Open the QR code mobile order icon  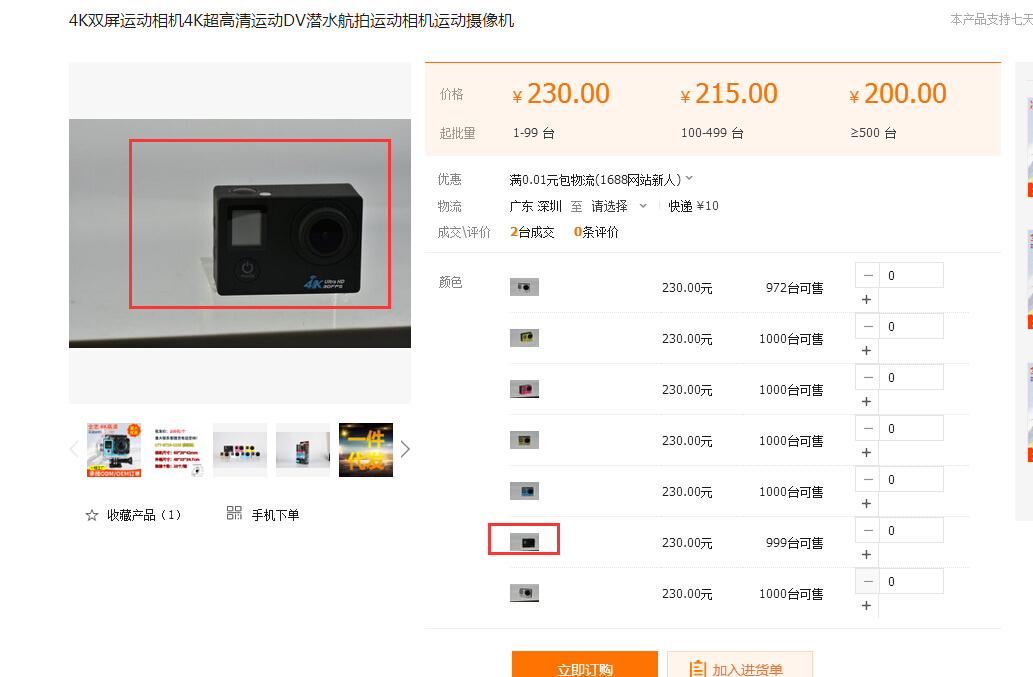(234, 513)
